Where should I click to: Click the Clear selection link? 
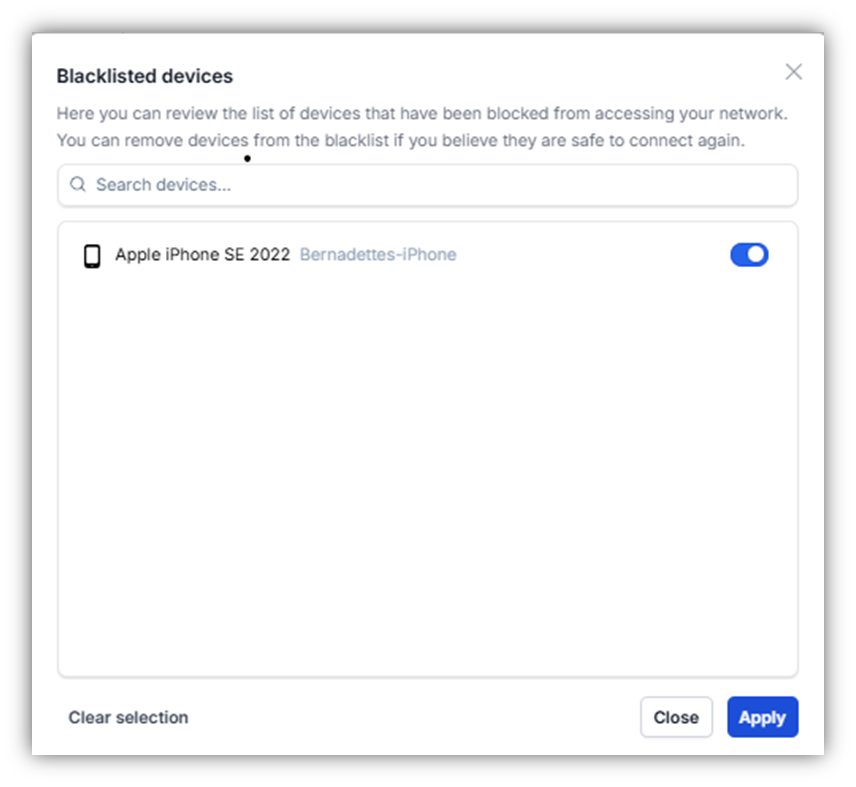coord(128,717)
